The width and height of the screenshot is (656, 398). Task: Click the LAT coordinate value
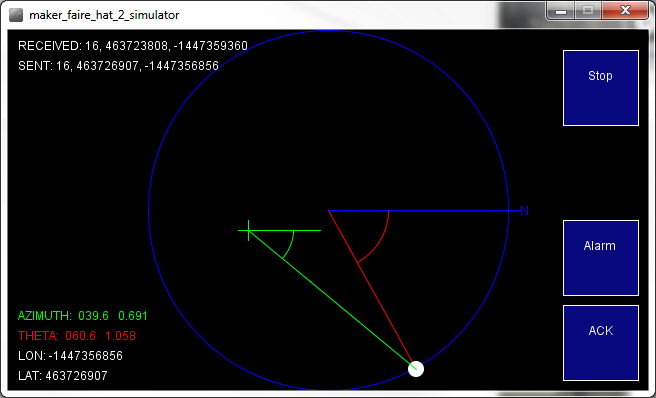(x=63, y=376)
